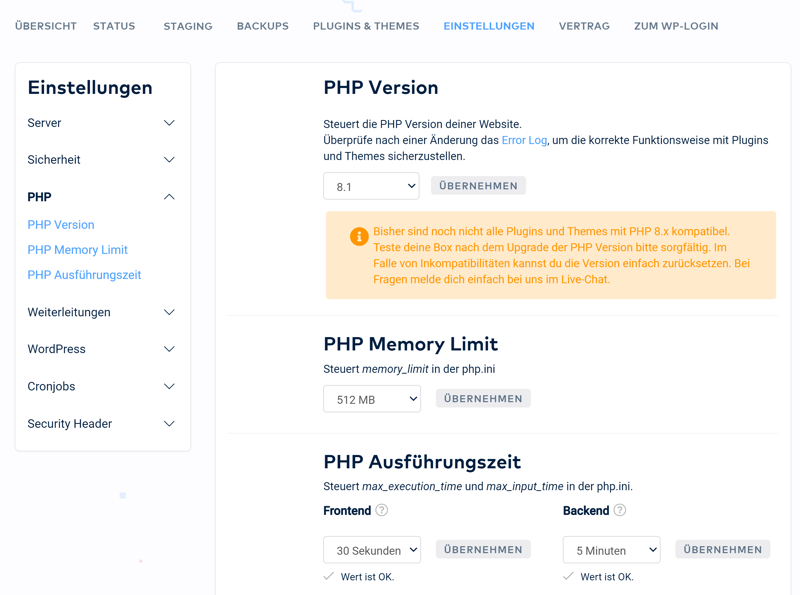
Task: Open the Plugins & Themes tab
Action: click(x=366, y=26)
